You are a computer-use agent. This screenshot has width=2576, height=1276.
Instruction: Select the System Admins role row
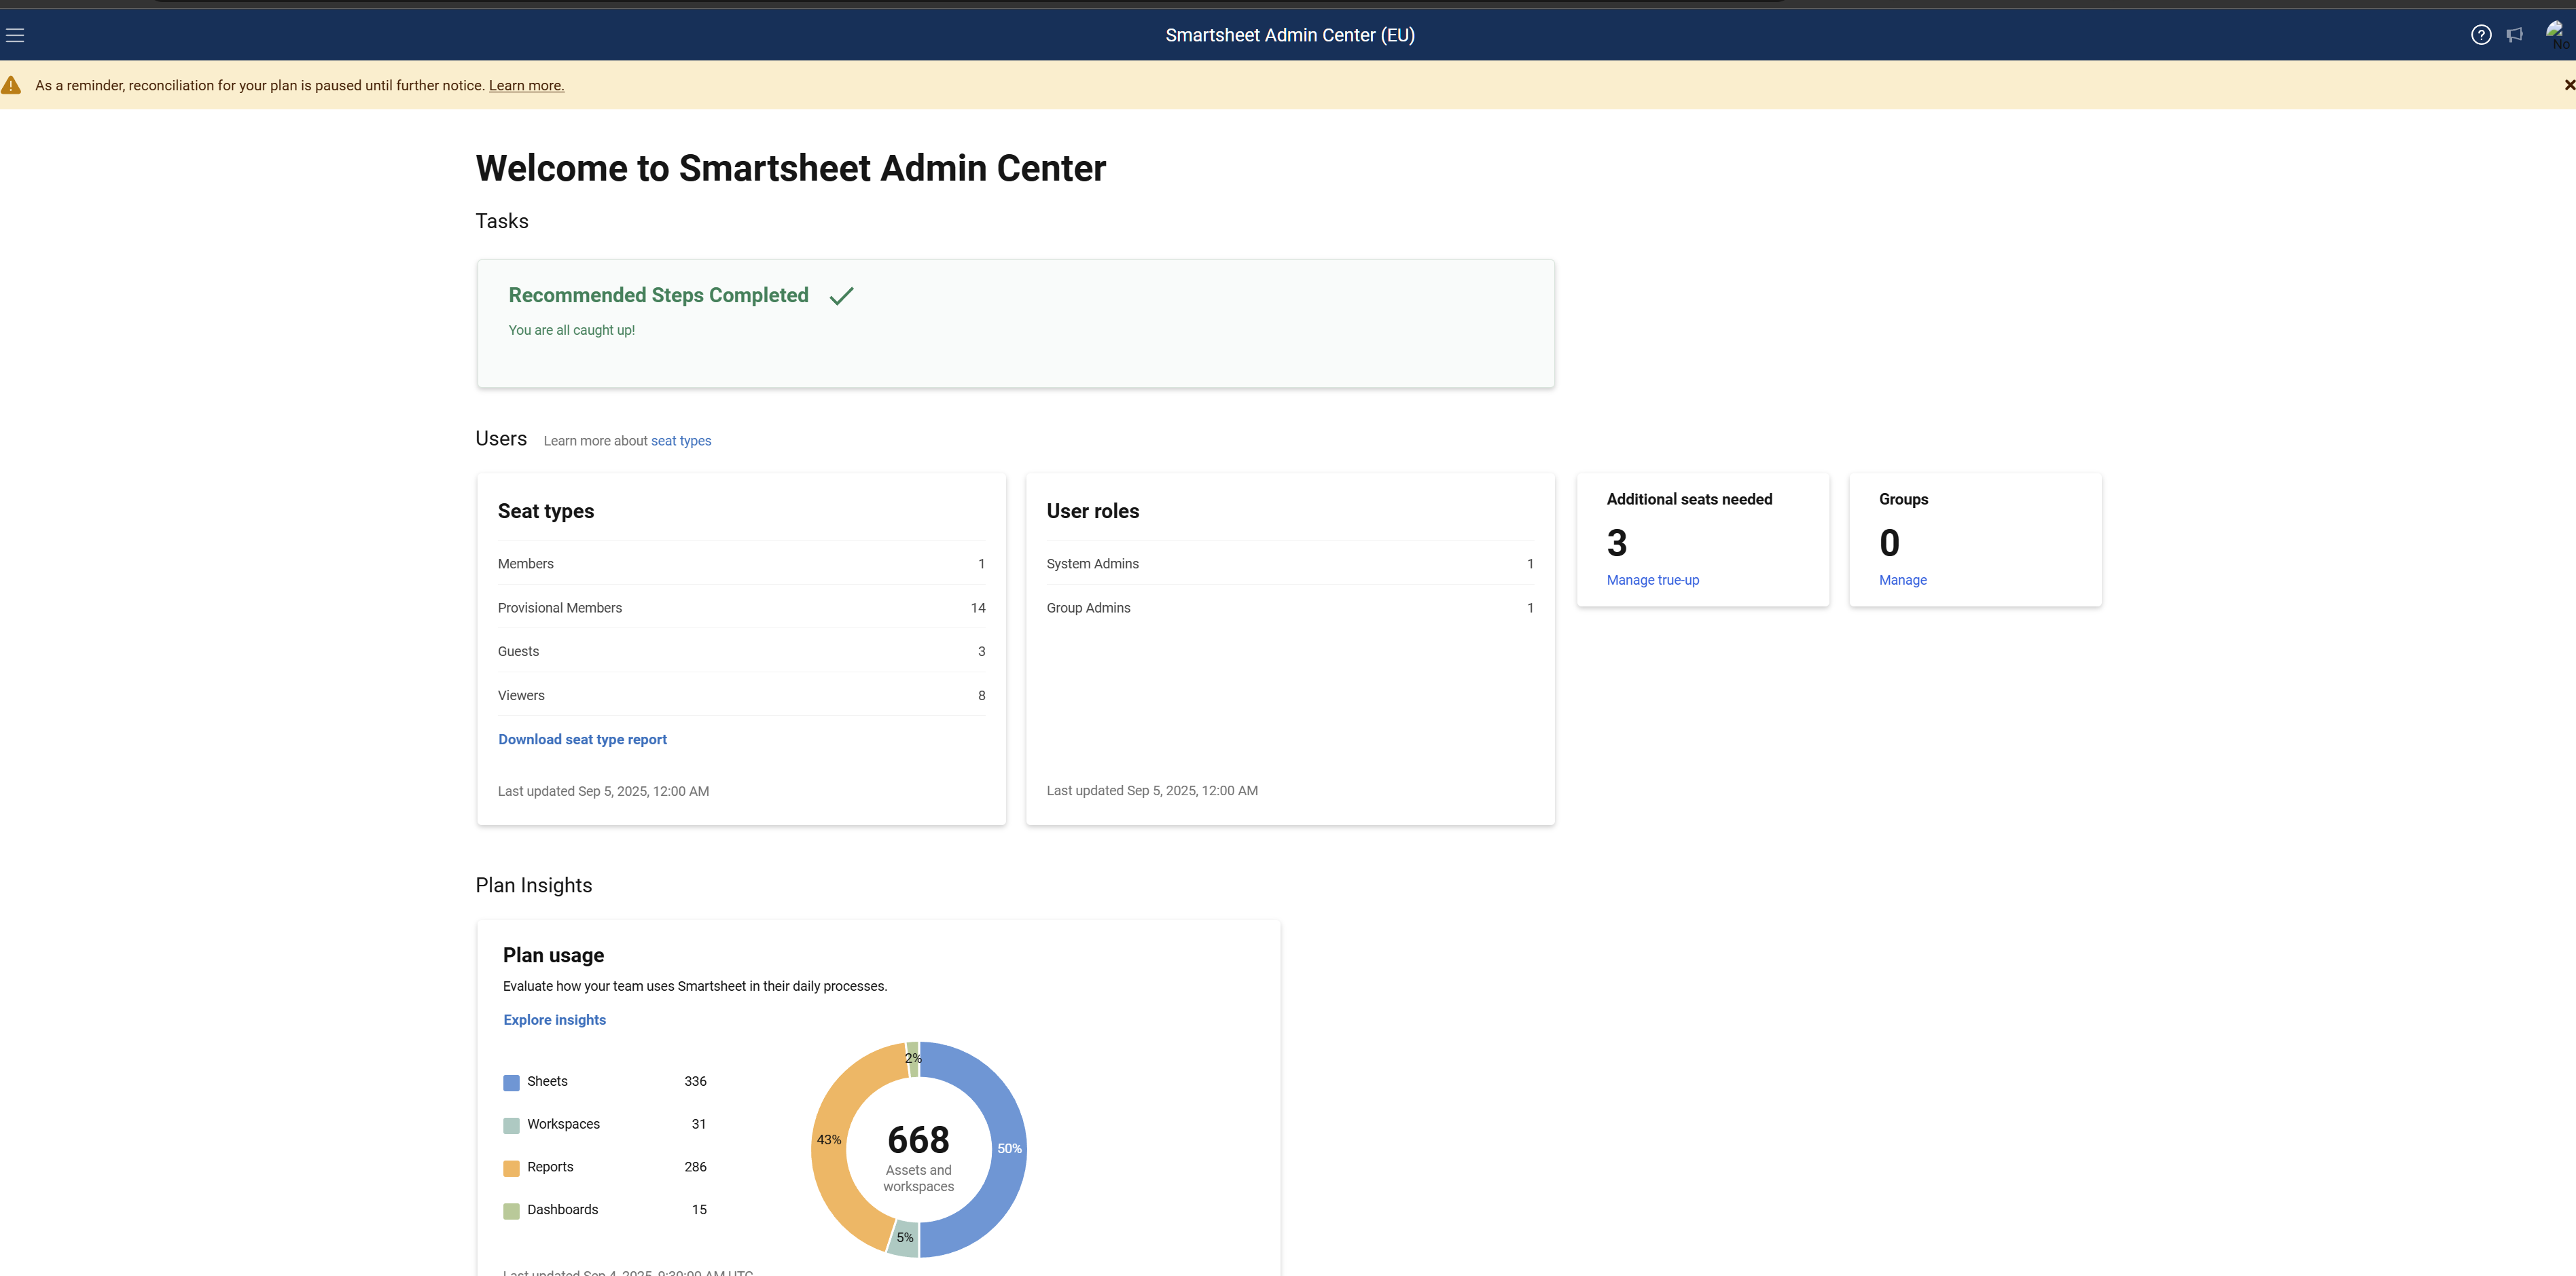point(1290,564)
